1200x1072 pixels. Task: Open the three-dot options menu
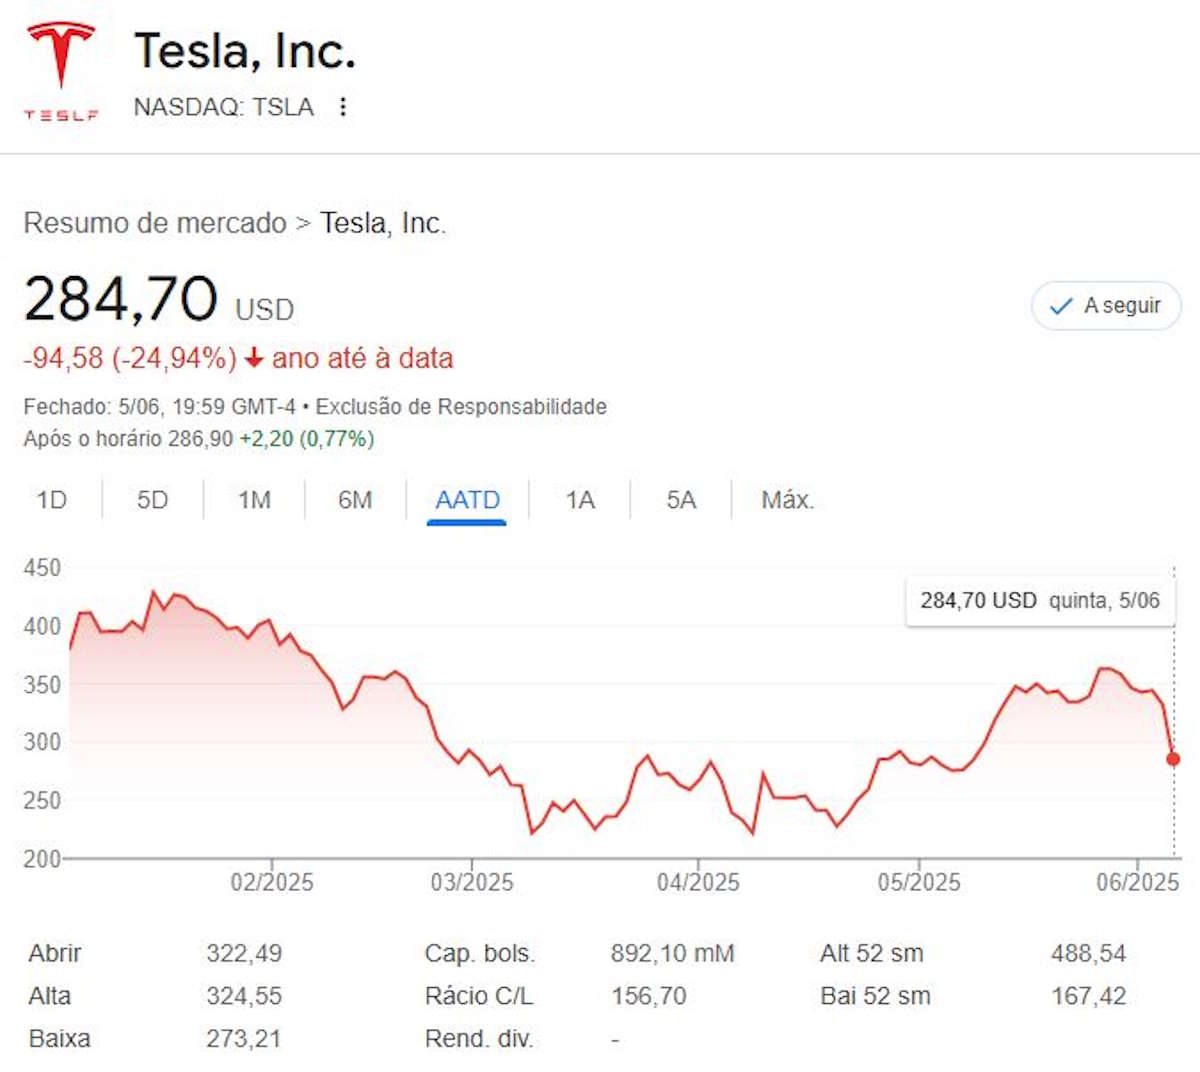(343, 107)
